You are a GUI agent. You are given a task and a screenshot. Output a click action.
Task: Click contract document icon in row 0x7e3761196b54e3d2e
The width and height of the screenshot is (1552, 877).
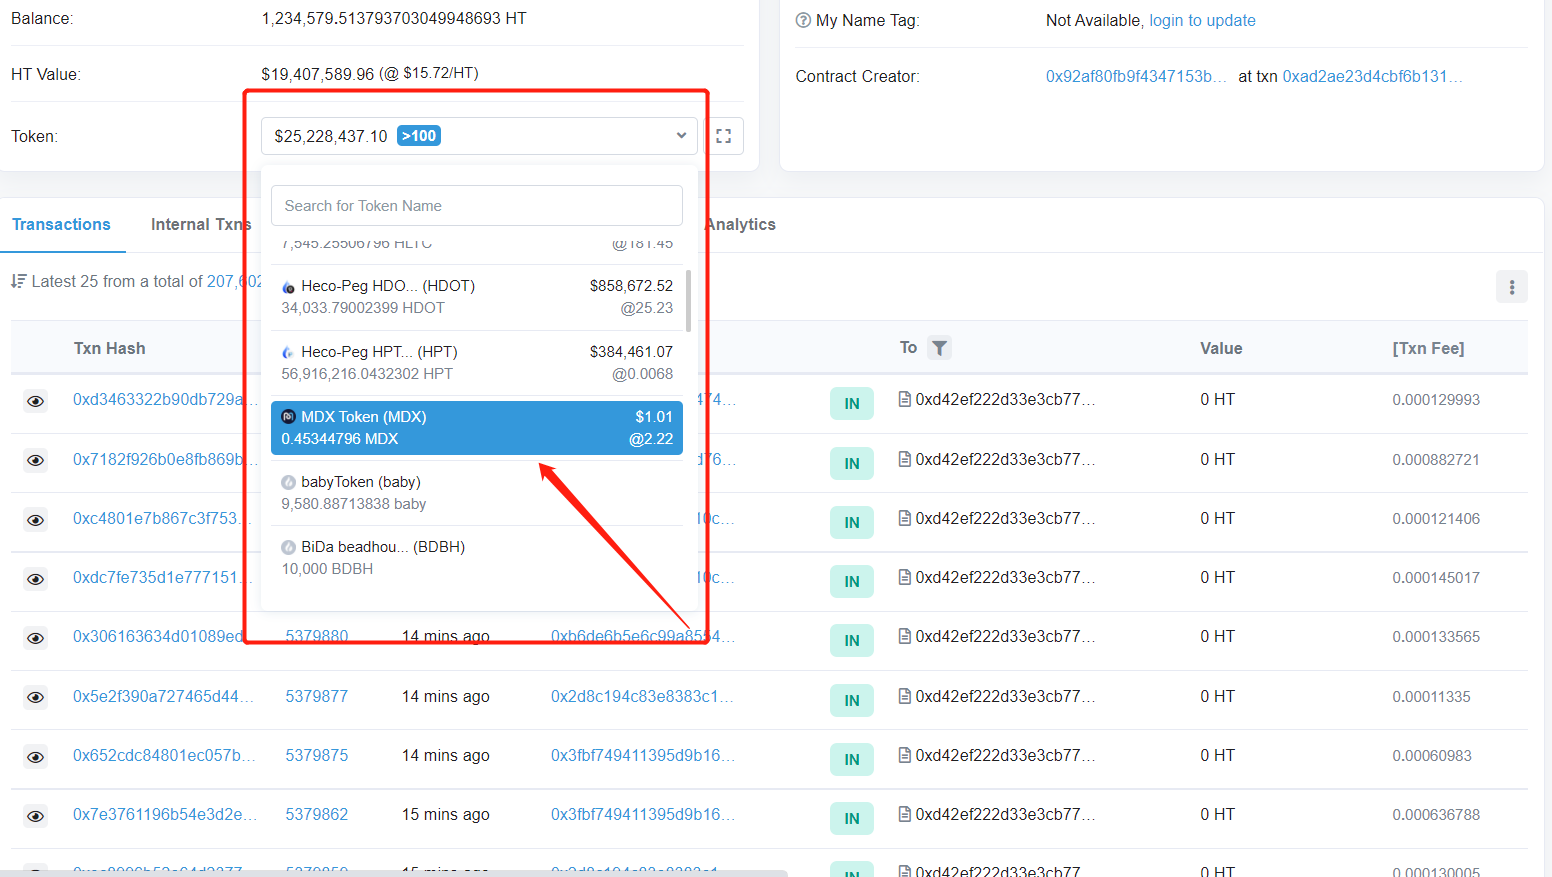pos(904,814)
